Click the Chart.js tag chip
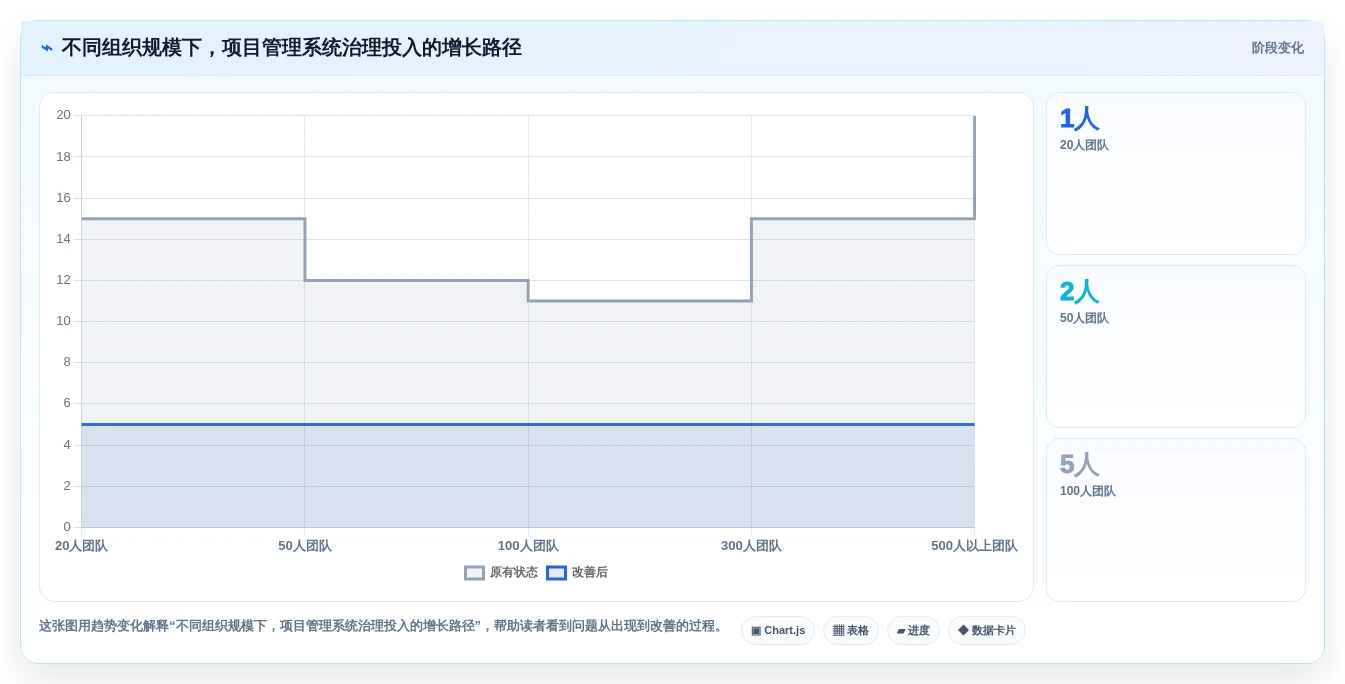This screenshot has height=684, width=1345. (x=778, y=631)
